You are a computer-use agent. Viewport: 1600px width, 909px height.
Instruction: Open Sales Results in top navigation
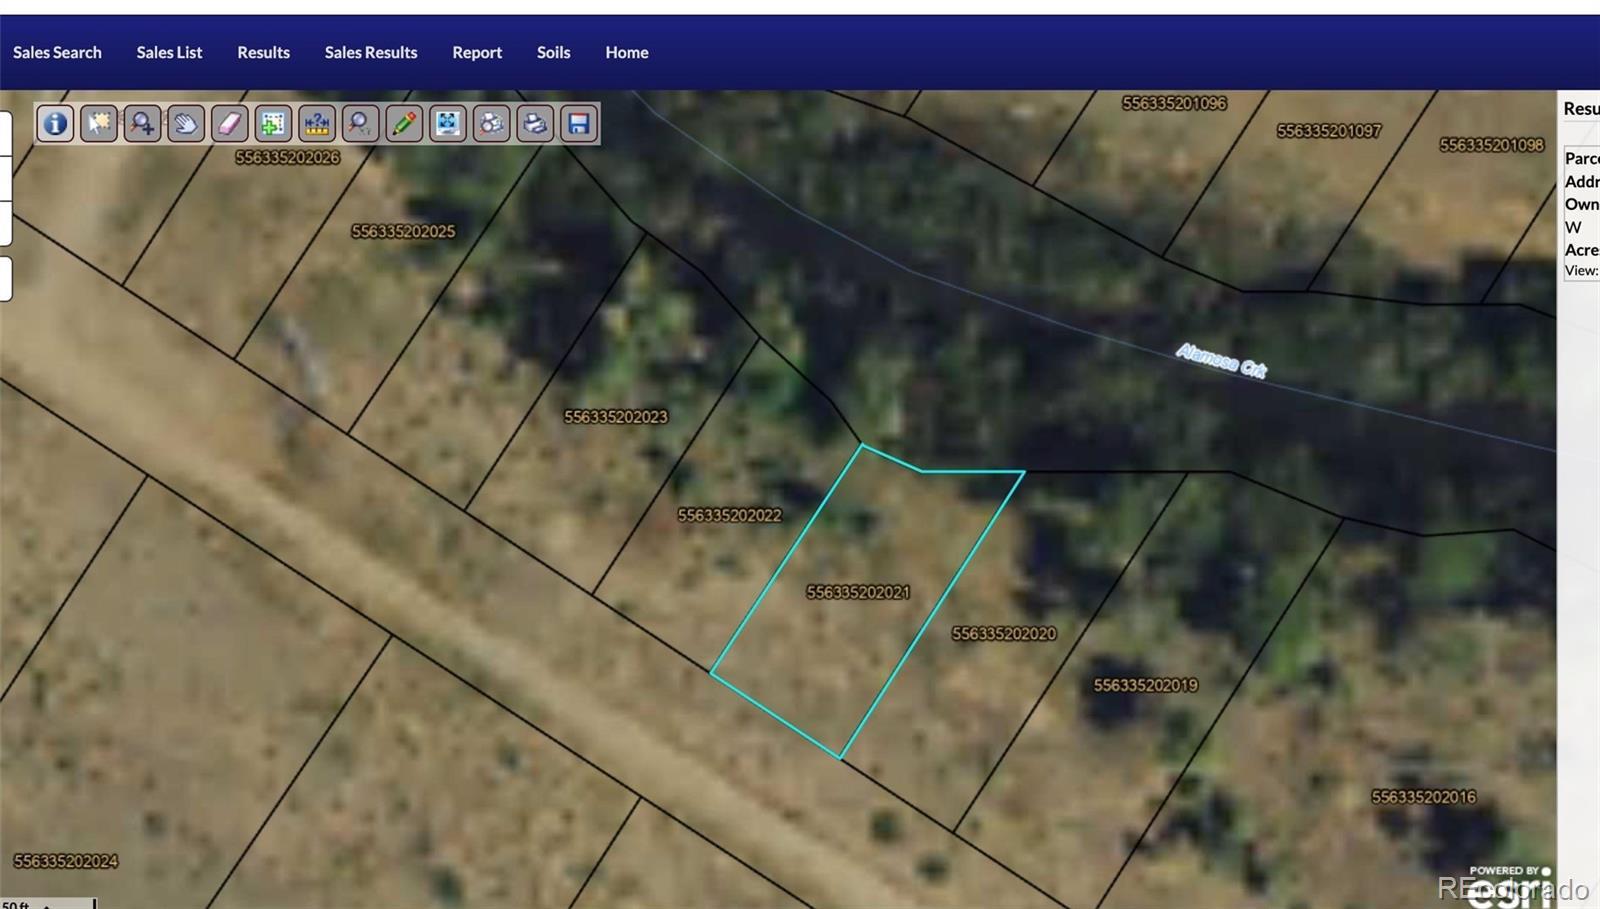click(370, 52)
